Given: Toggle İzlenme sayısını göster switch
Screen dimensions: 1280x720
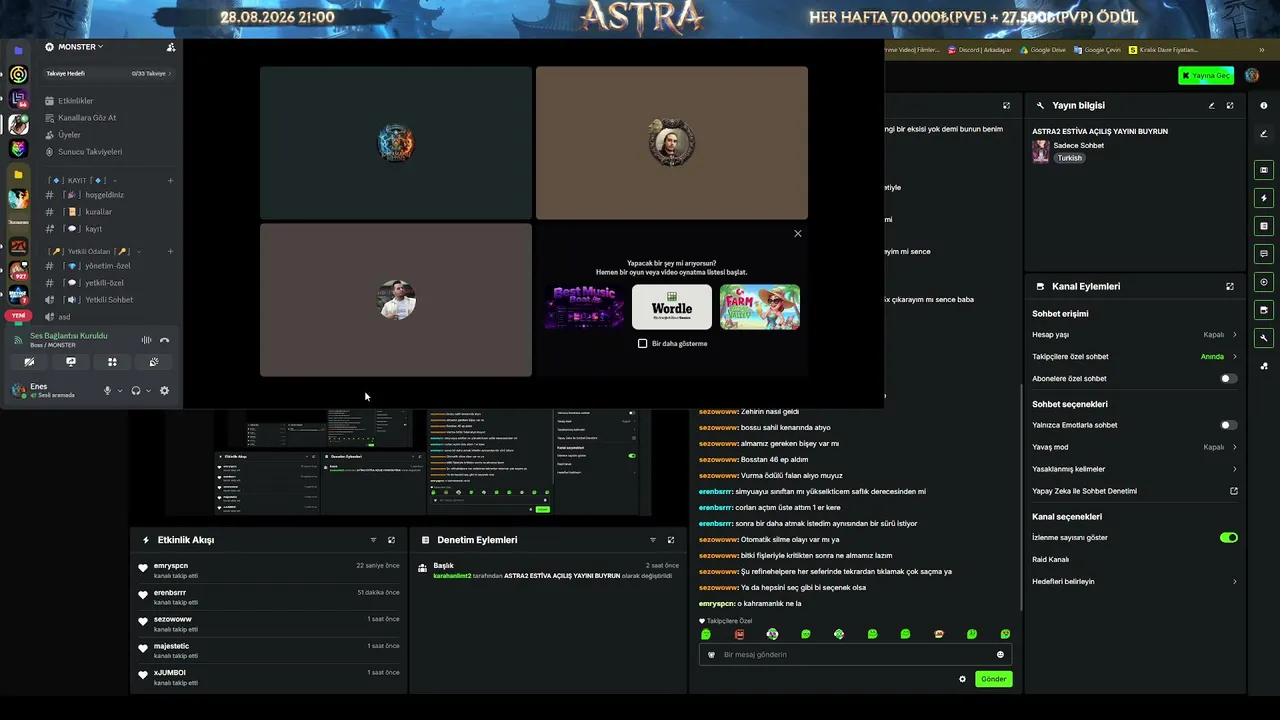Looking at the screenshot, I should coord(1229,538).
